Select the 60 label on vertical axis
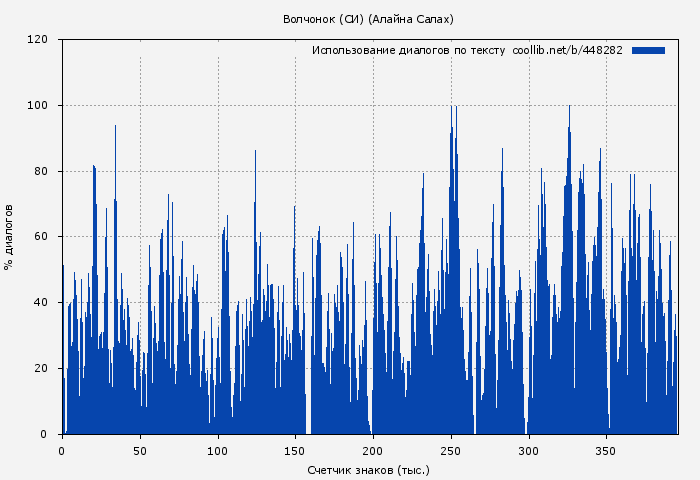 (x=41, y=237)
